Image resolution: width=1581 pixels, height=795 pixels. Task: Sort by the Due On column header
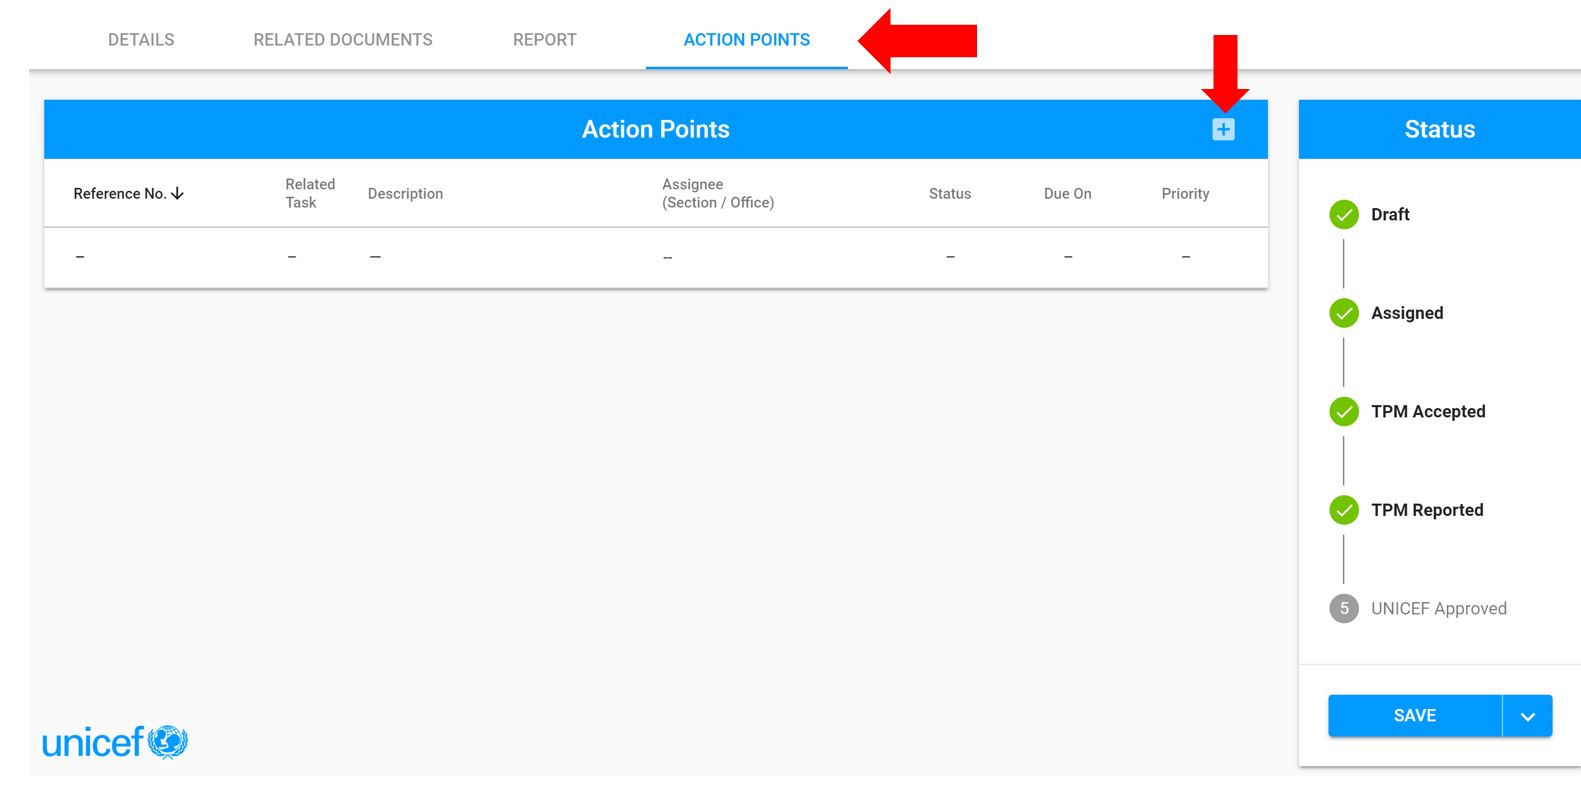coord(1068,193)
